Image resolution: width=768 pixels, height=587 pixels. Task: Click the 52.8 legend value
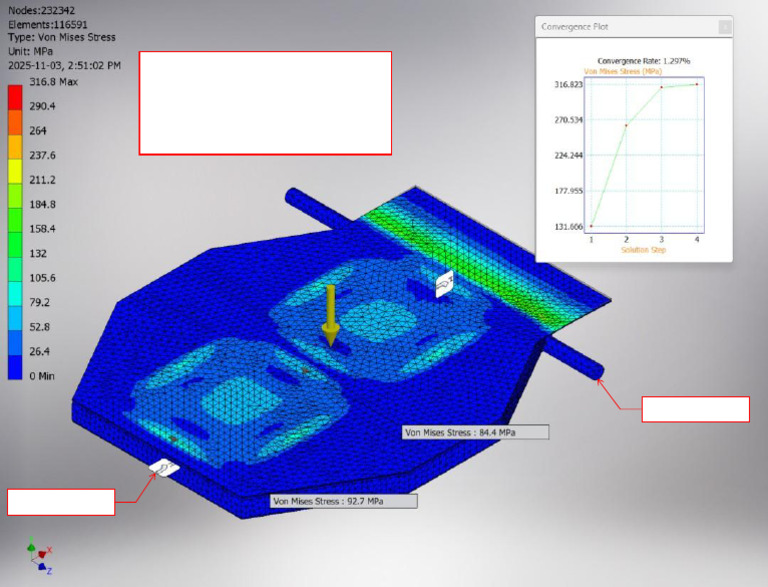(40, 327)
